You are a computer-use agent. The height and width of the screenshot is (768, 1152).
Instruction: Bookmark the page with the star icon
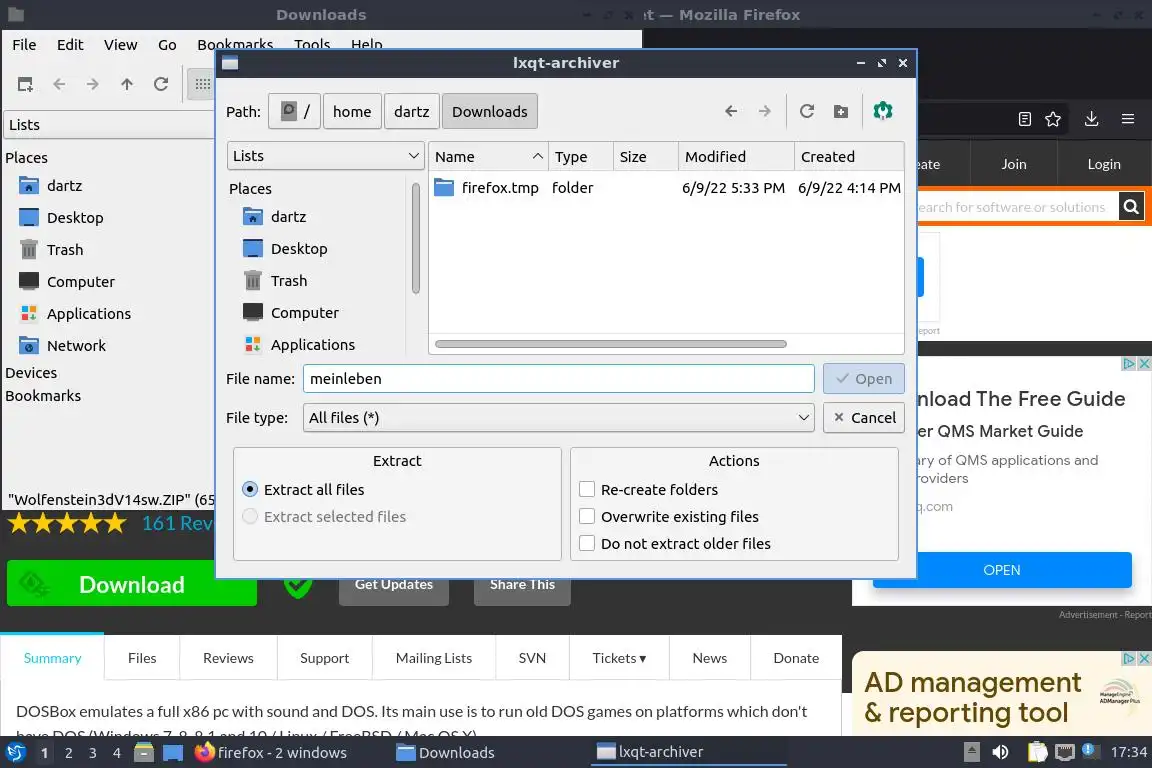[x=1053, y=119]
